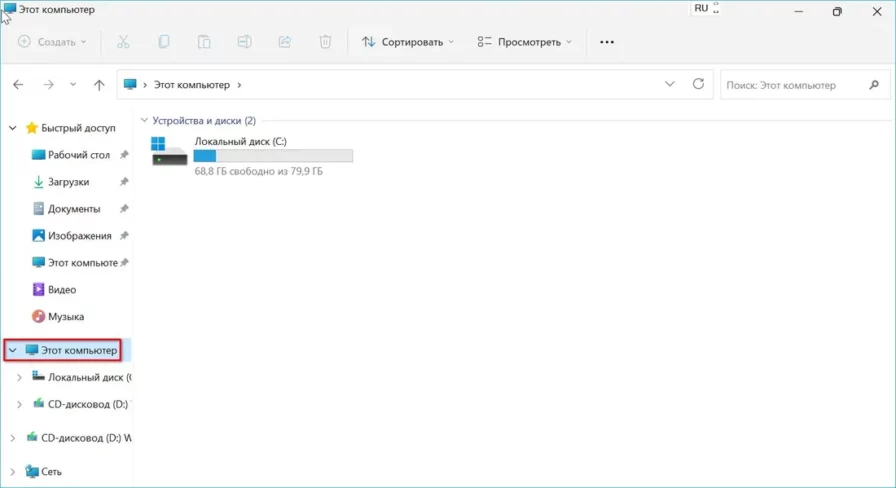Image resolution: width=896 pixels, height=488 pixels.
Task: Click the Paste clipboard icon
Action: [204, 42]
